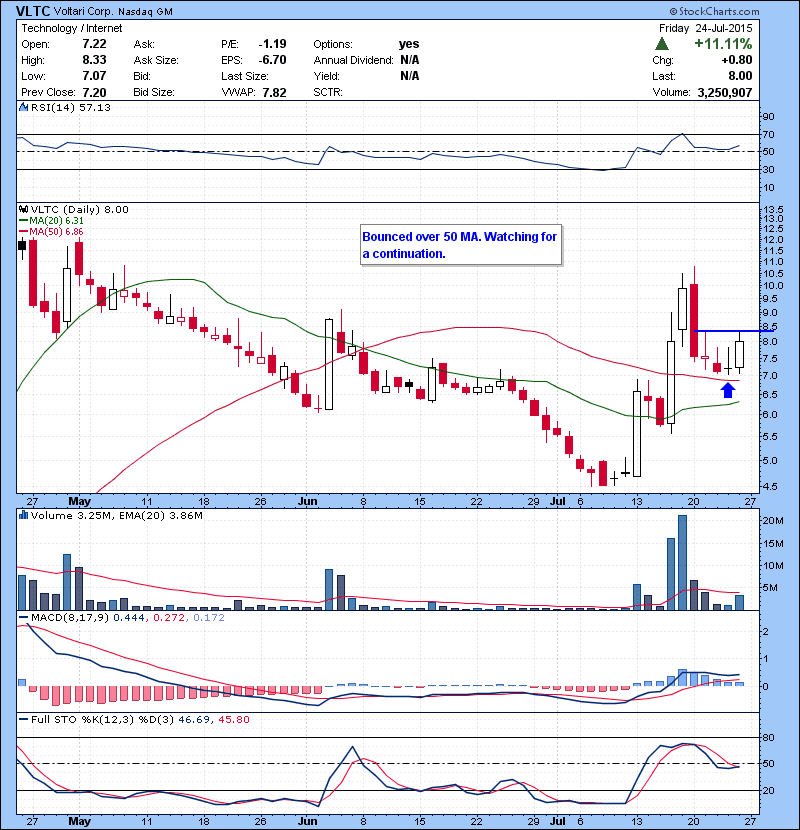Click the Chg value +0.80
800x830 pixels.
coord(737,60)
